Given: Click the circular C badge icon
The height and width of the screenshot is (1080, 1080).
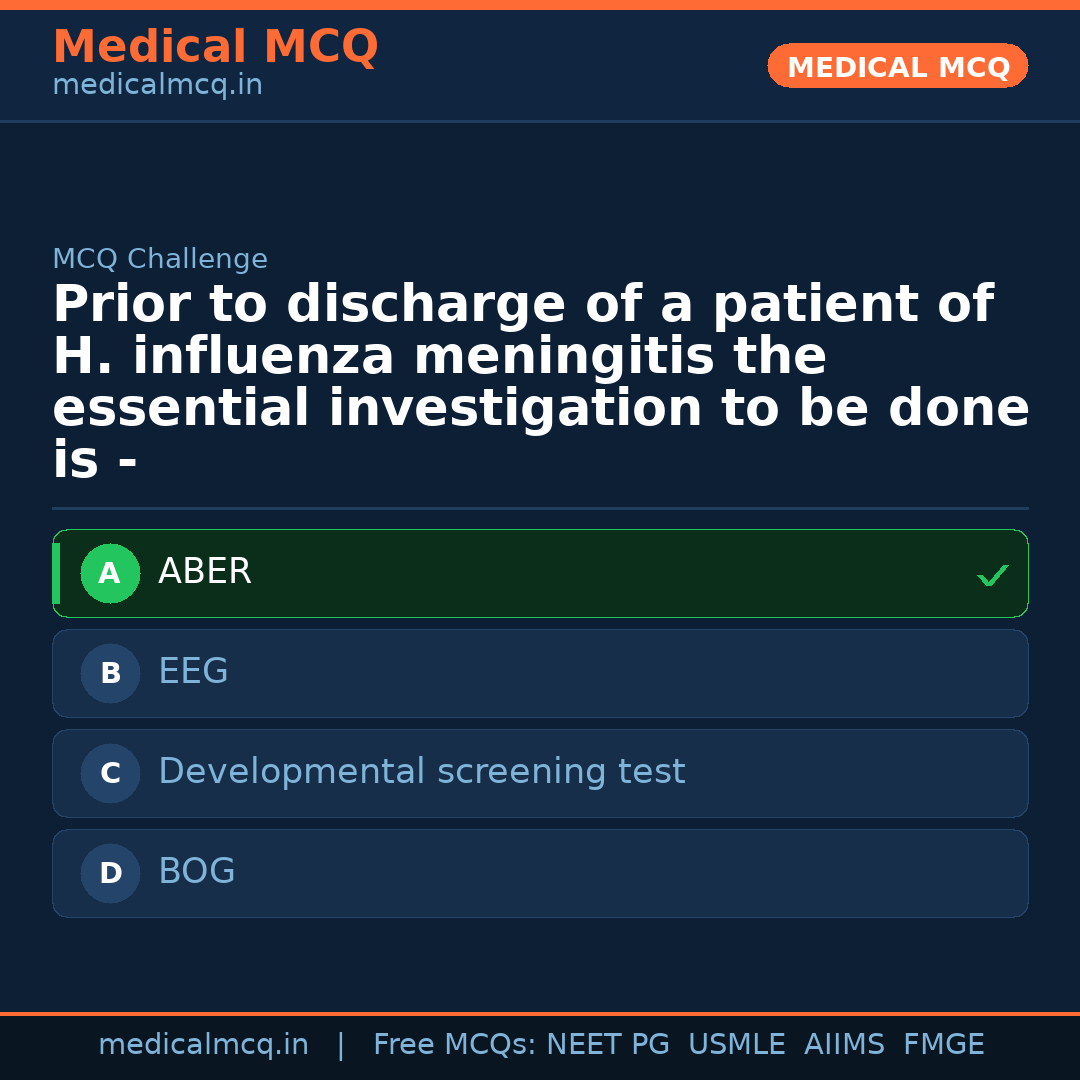Looking at the screenshot, I should 110,773.
